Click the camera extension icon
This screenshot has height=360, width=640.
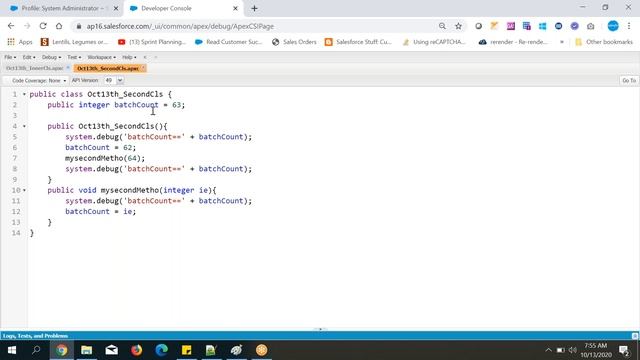click(590, 26)
